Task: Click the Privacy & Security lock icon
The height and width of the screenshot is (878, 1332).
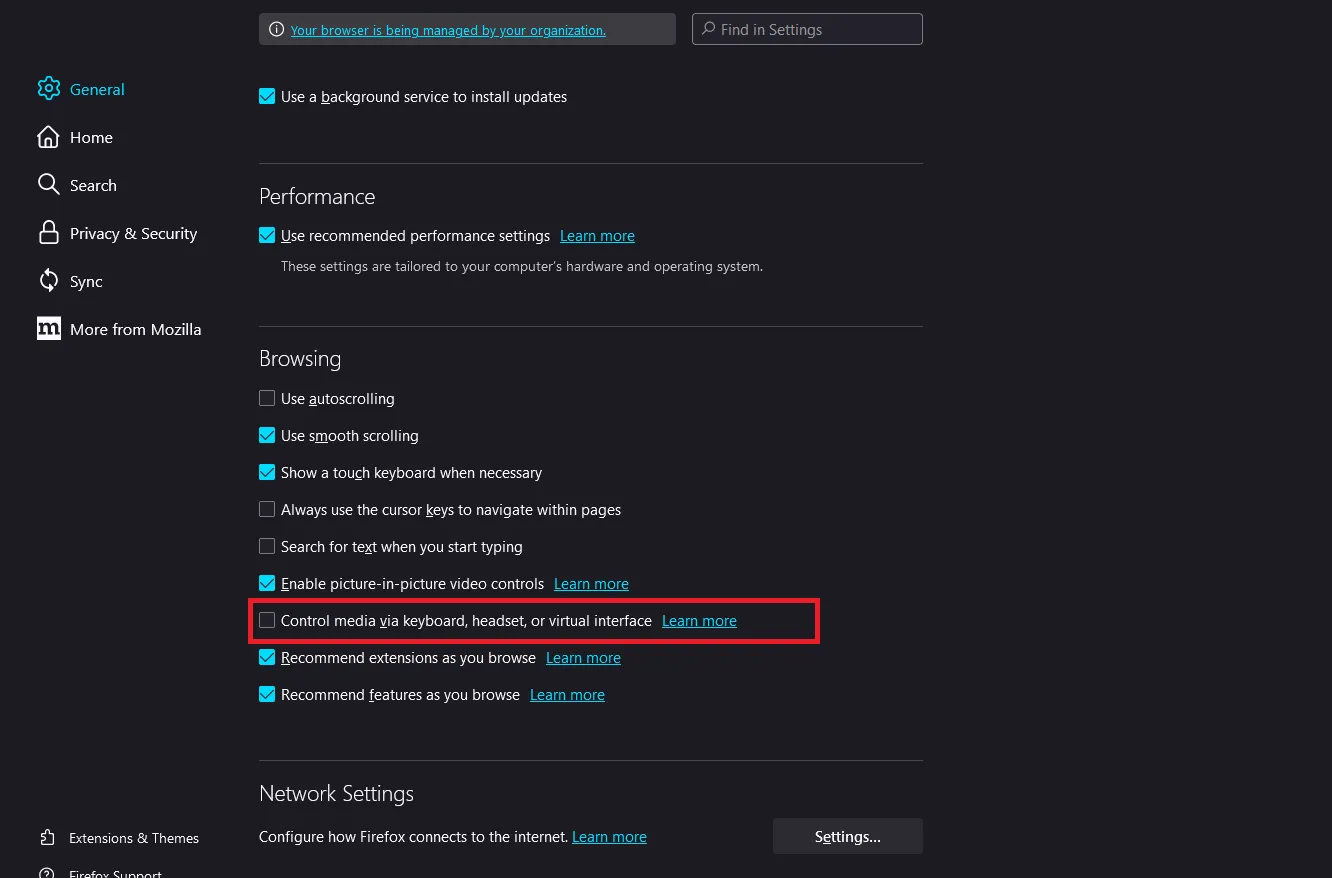Action: [48, 233]
